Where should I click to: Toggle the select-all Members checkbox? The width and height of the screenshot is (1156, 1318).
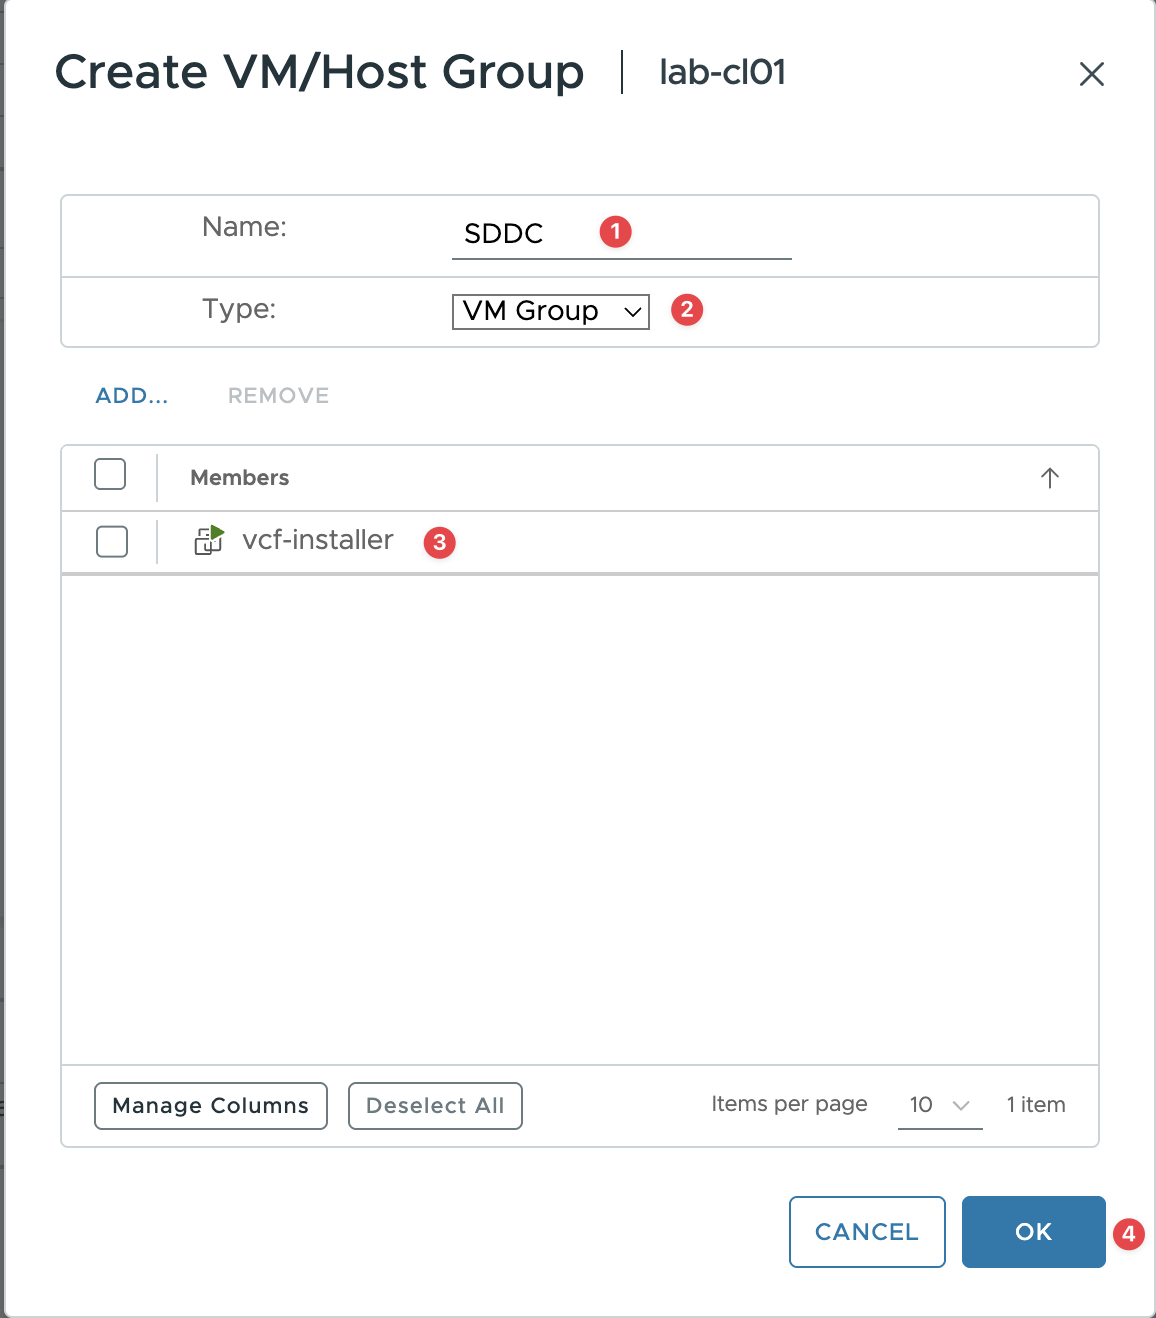(x=110, y=474)
